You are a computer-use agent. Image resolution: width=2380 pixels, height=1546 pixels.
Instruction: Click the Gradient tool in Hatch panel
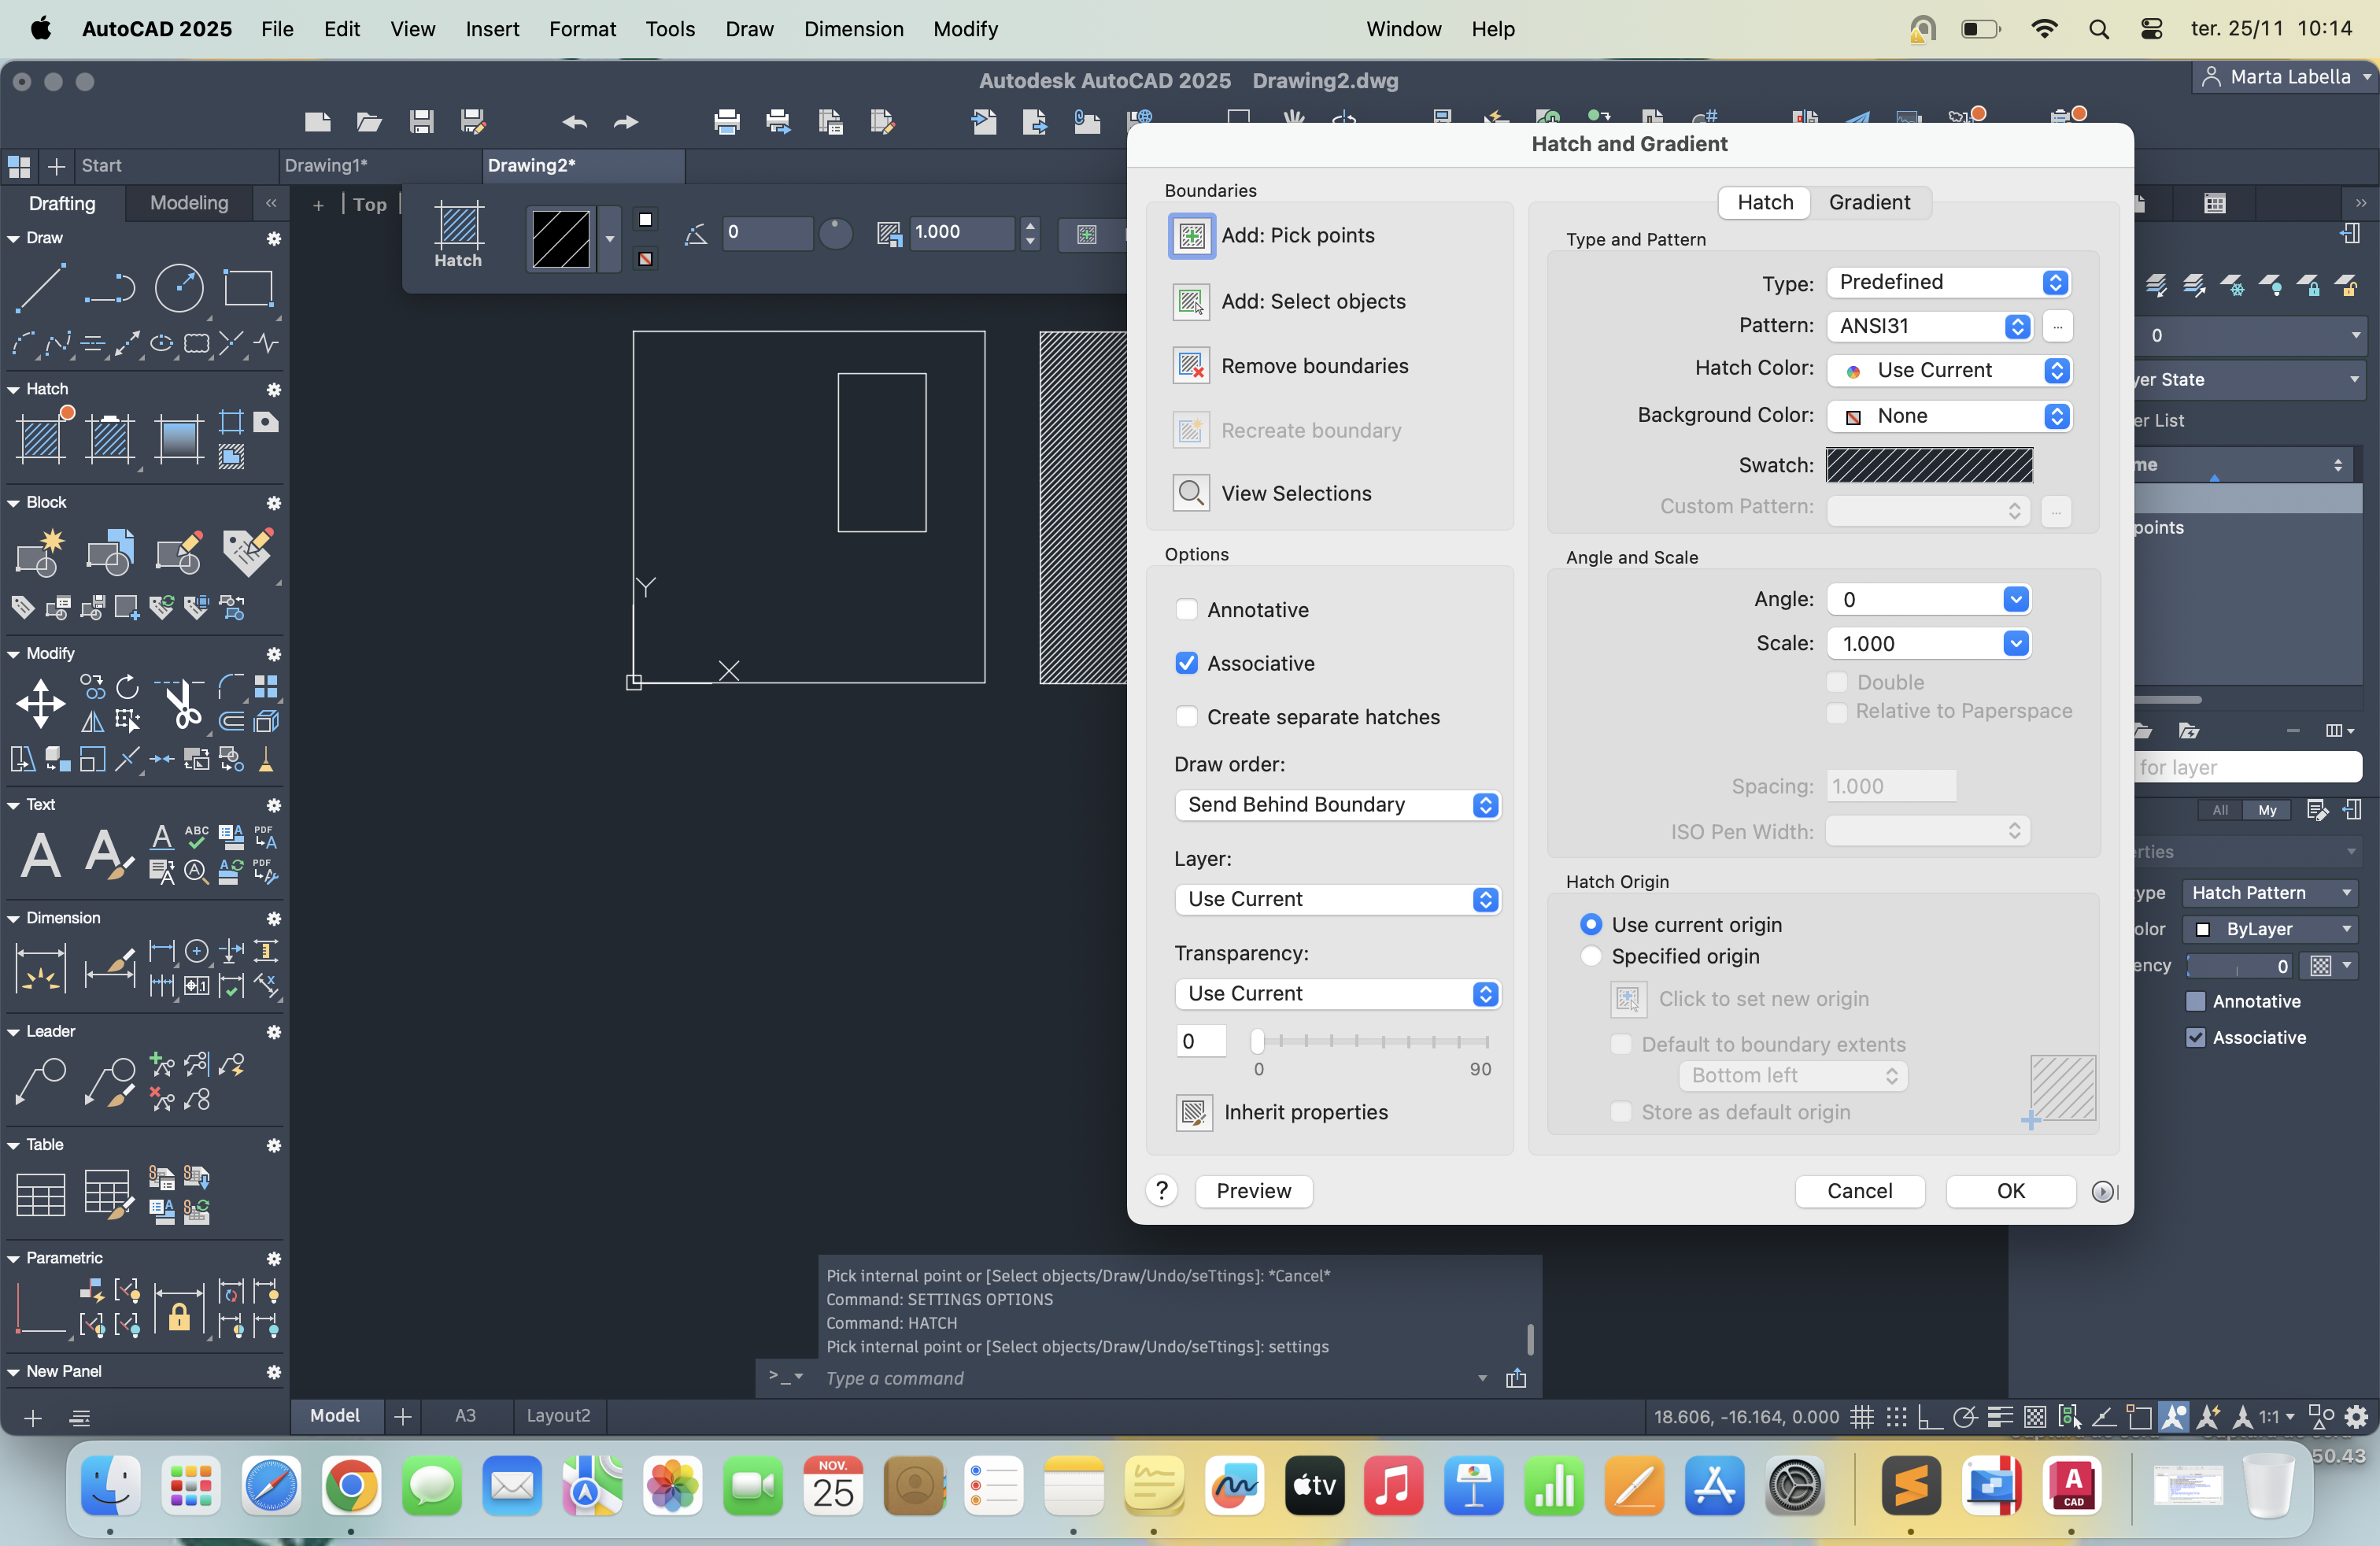178,439
